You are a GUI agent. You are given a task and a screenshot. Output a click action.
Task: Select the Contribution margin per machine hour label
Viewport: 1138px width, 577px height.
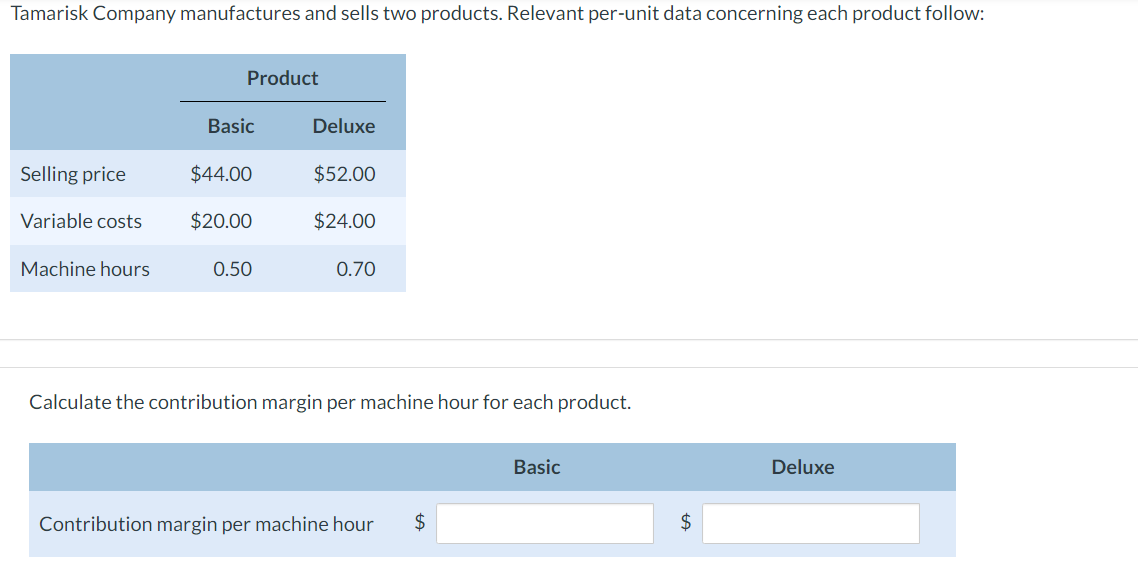click(206, 524)
